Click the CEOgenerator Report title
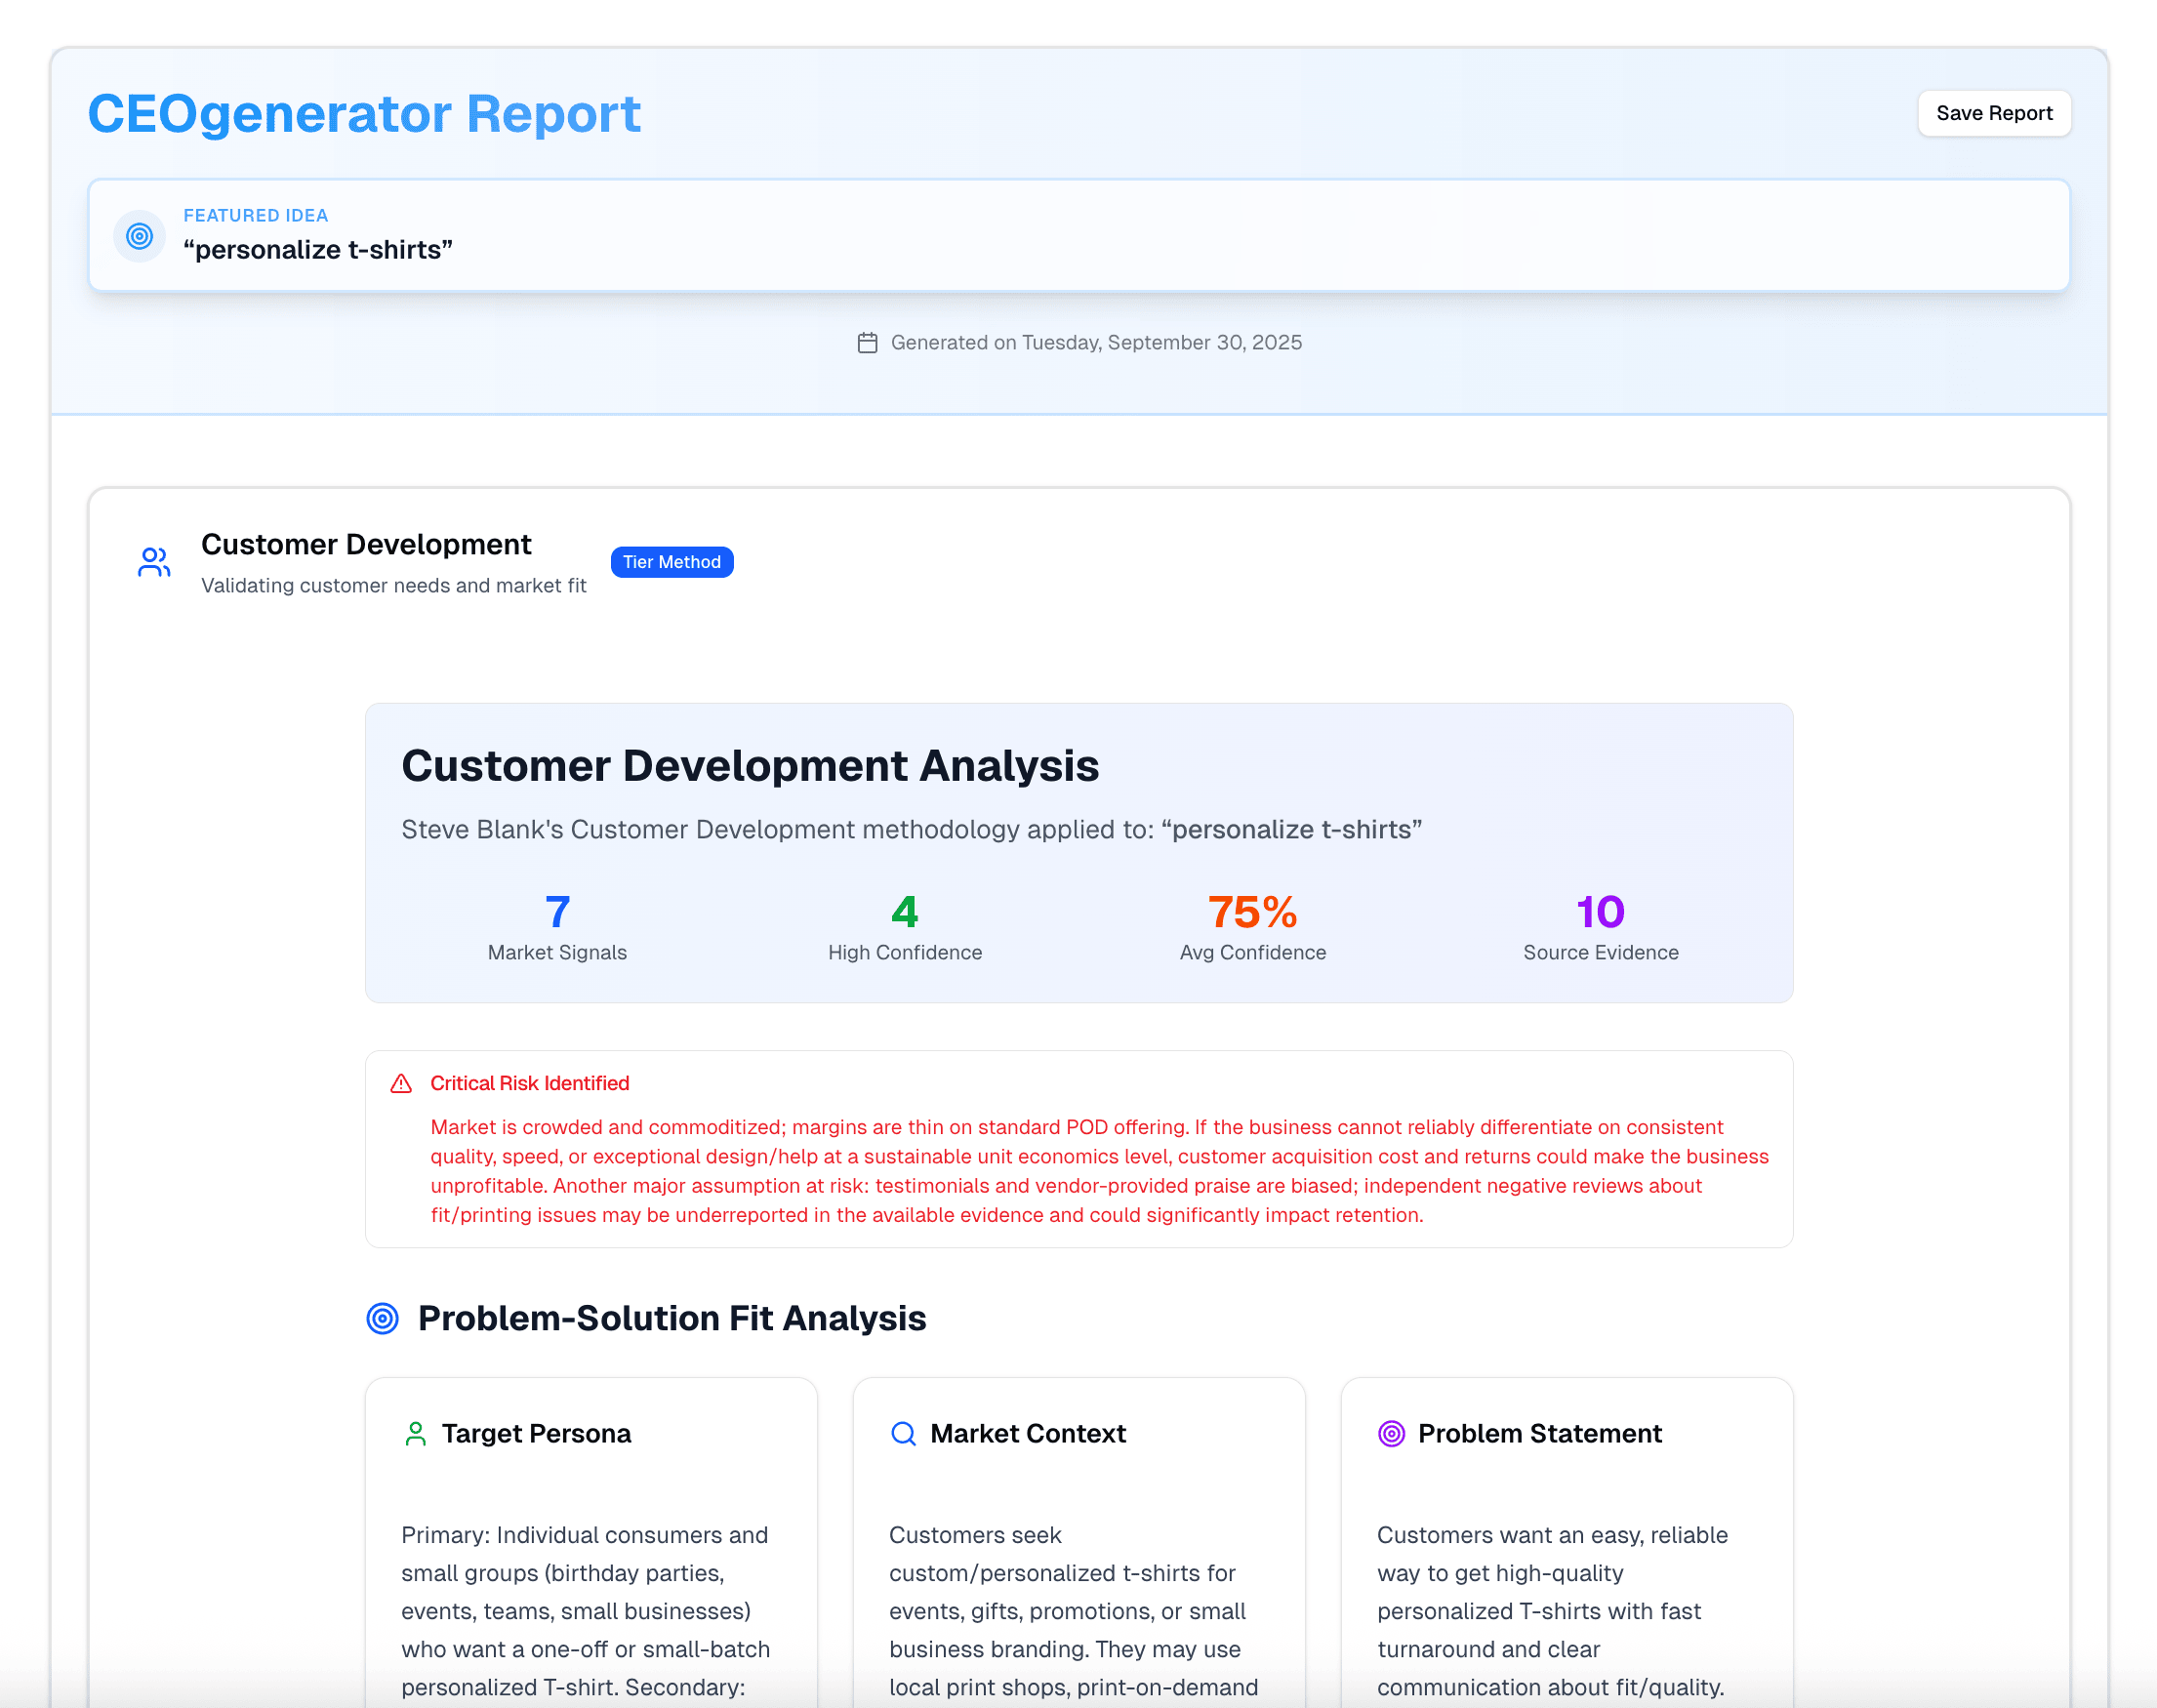The width and height of the screenshot is (2157, 1708). point(364,113)
